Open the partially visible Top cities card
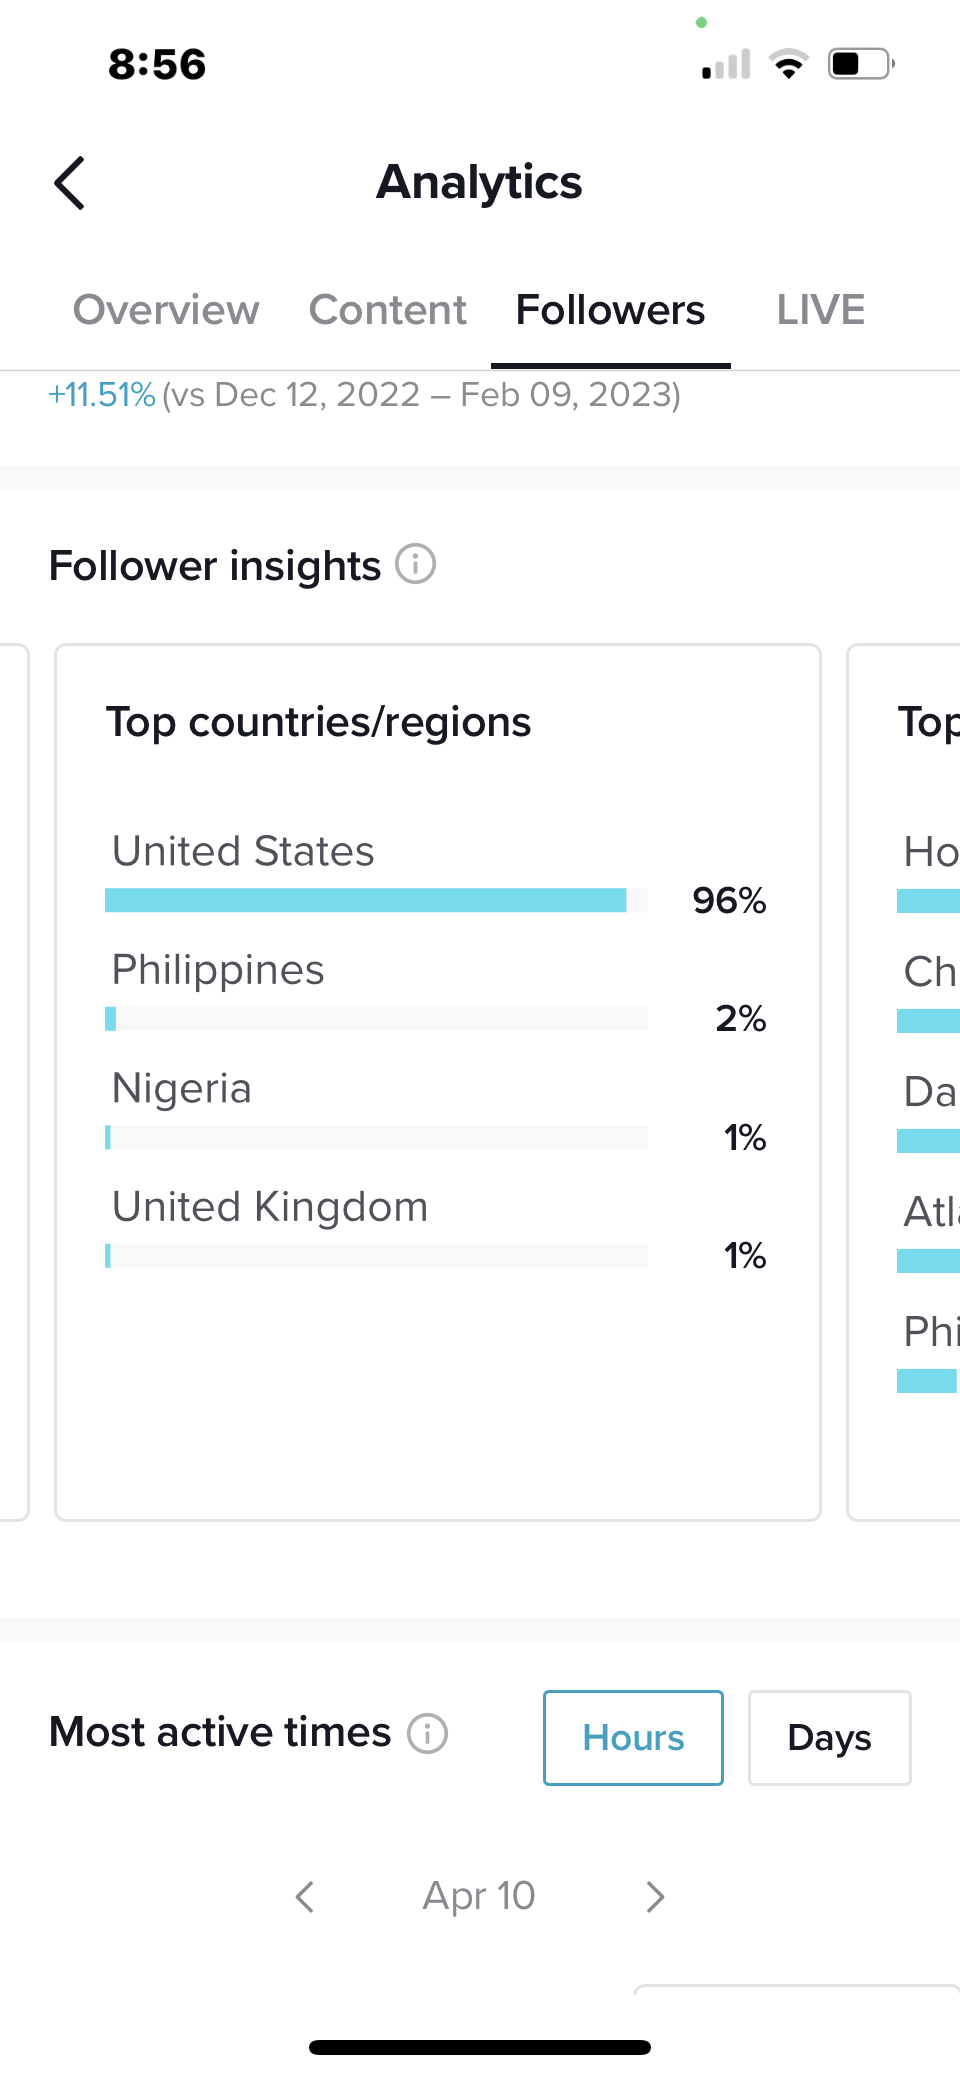The image size is (960, 2079). click(x=904, y=1083)
